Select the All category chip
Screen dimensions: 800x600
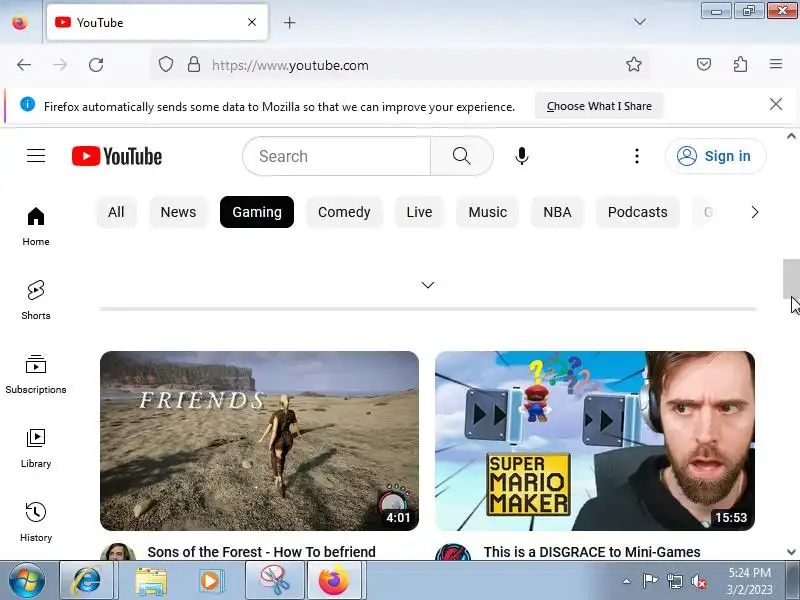pyautogui.click(x=116, y=212)
